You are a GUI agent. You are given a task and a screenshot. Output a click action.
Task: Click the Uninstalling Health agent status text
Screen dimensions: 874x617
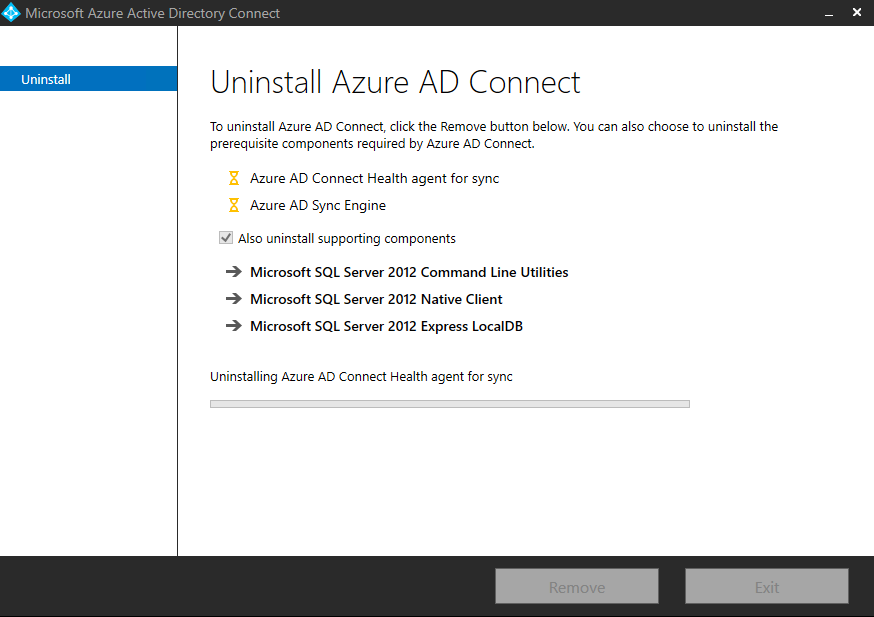click(361, 377)
